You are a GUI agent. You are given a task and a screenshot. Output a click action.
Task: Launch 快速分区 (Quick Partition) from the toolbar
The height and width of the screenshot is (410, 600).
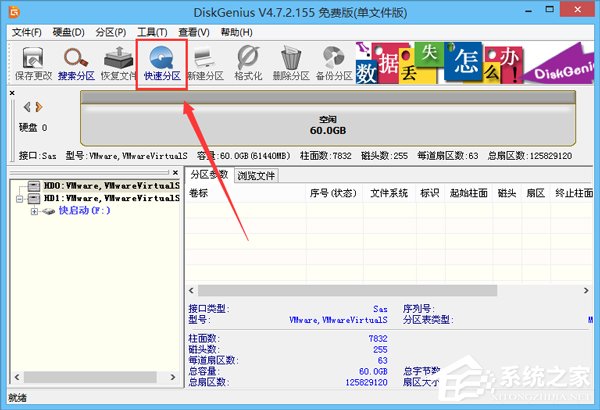162,61
